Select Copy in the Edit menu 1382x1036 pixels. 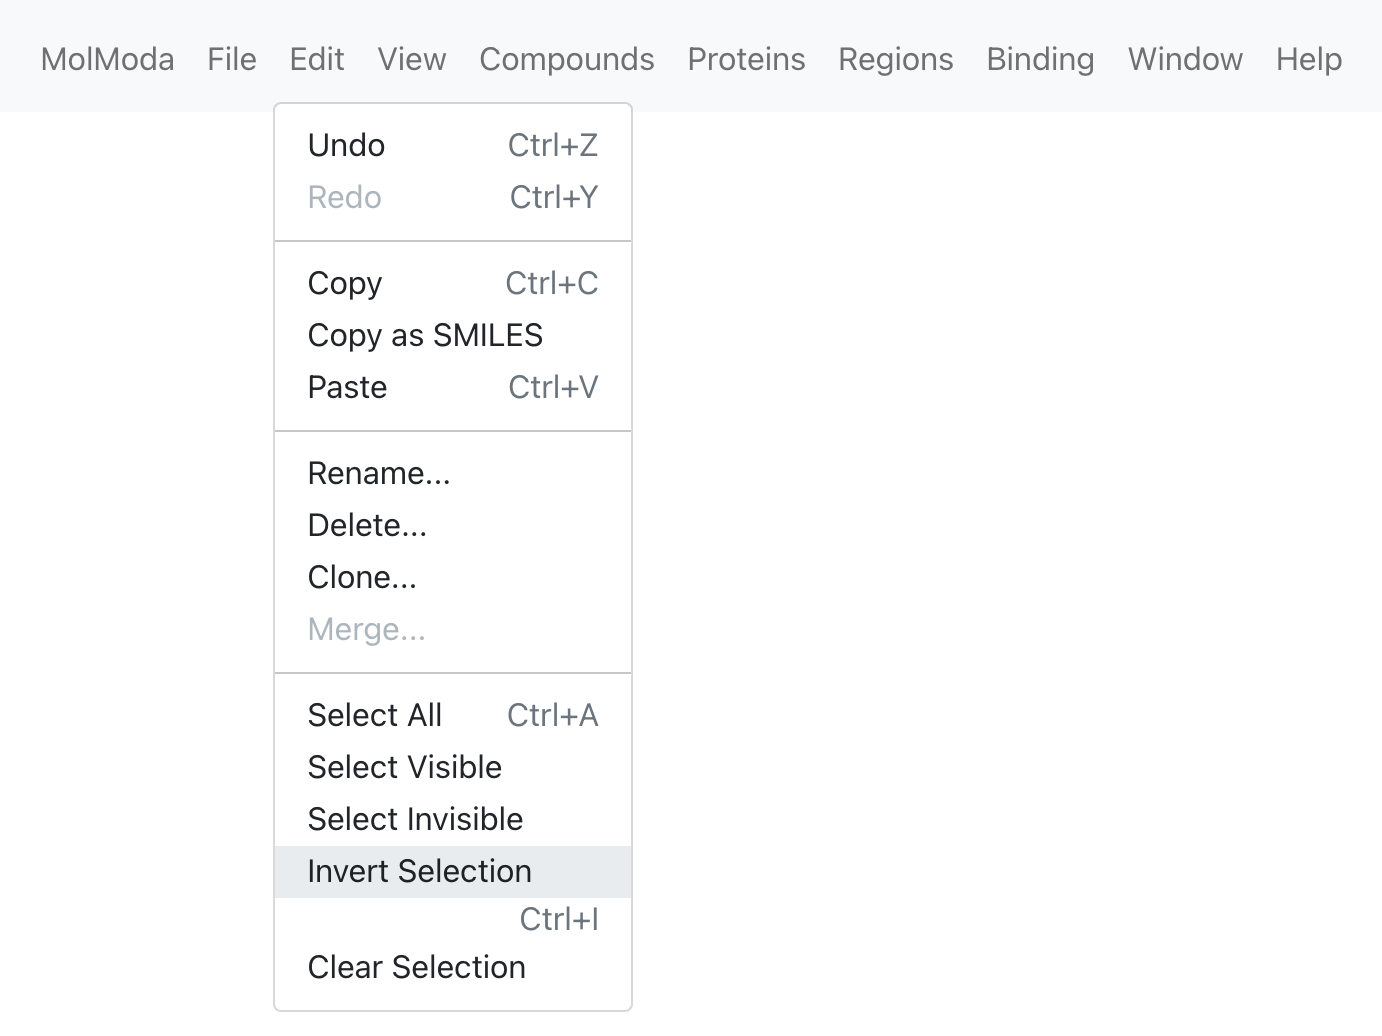tap(453, 283)
